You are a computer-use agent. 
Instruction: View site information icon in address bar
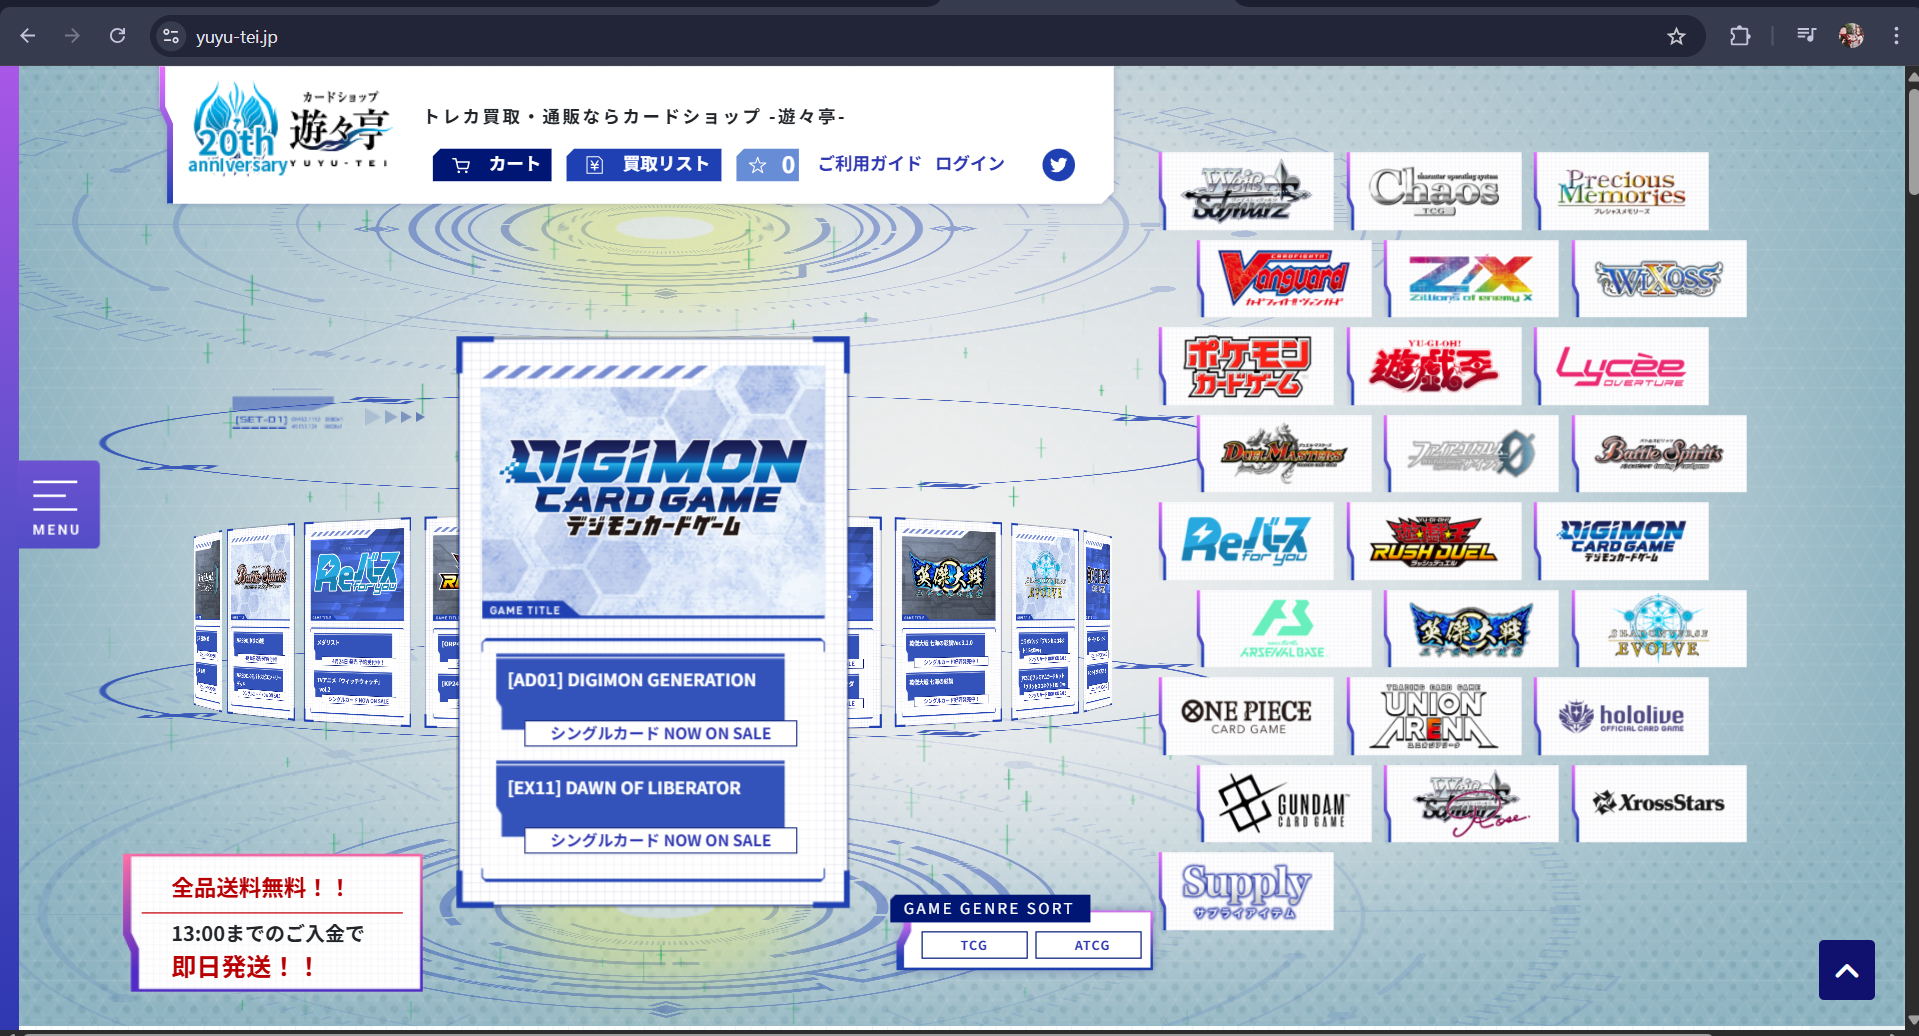click(x=171, y=37)
